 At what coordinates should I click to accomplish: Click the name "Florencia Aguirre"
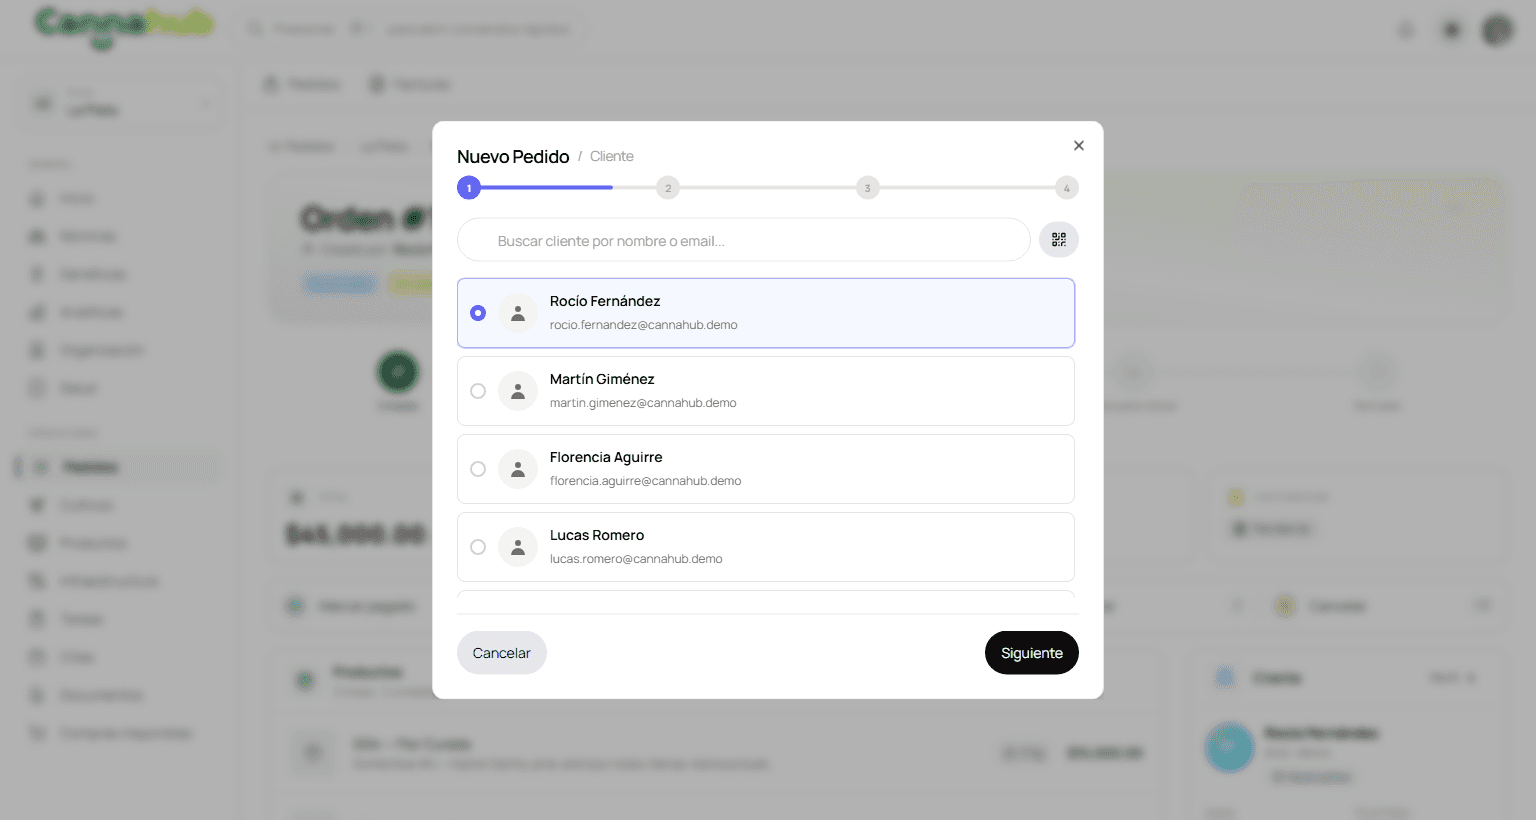point(606,457)
